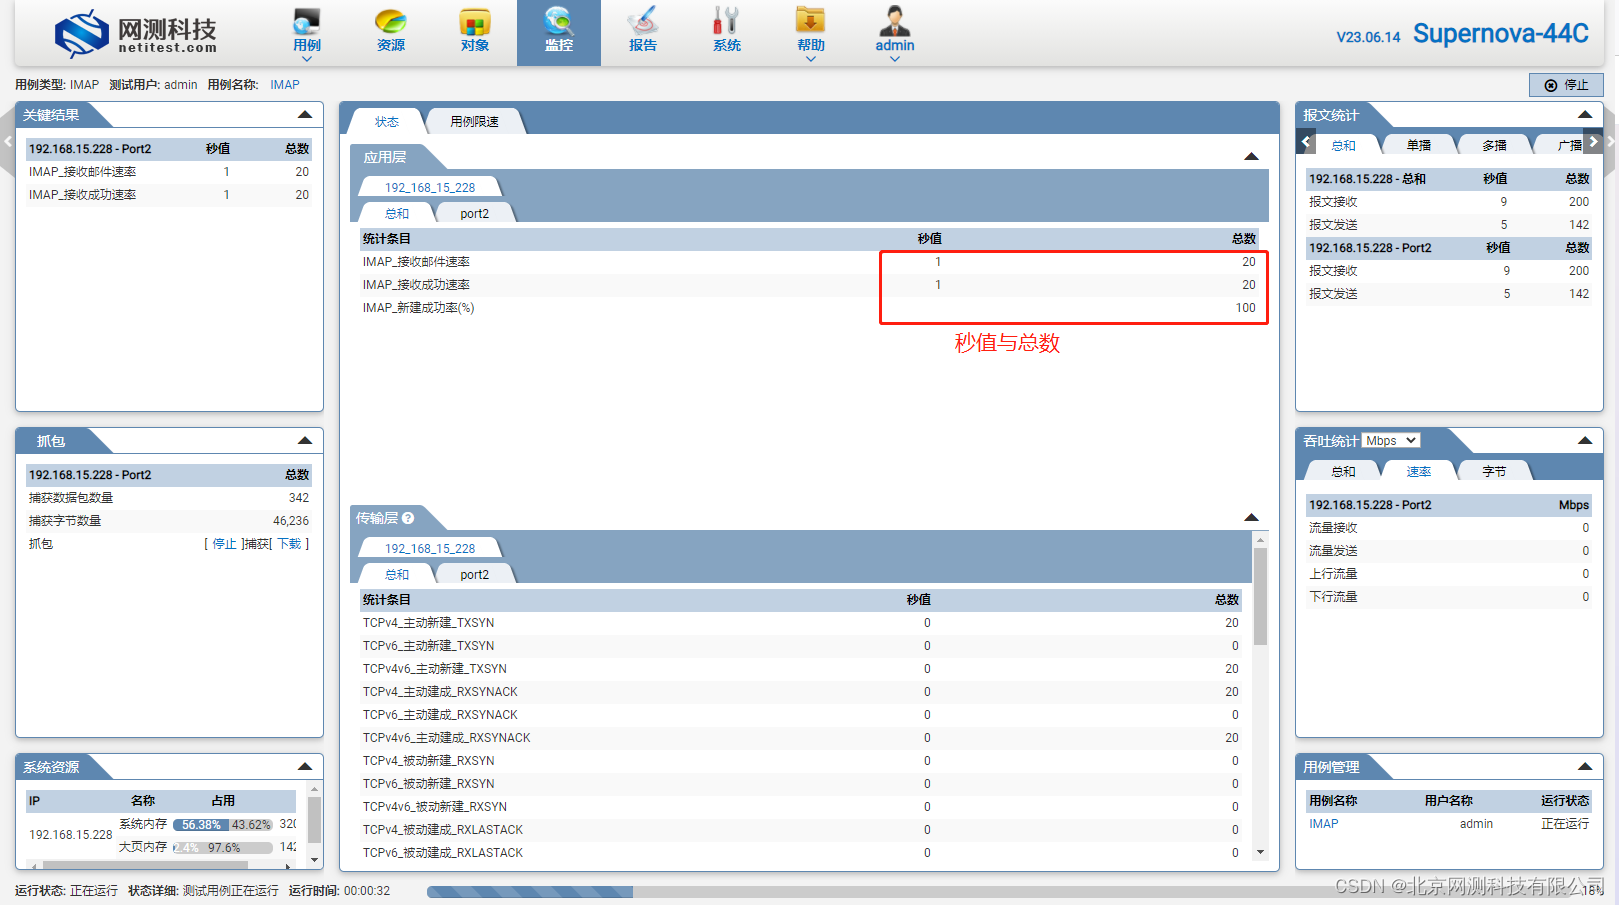This screenshot has height=905, width=1619.
Task: Click the 传输层 help question-mark icon
Action: [x=408, y=518]
